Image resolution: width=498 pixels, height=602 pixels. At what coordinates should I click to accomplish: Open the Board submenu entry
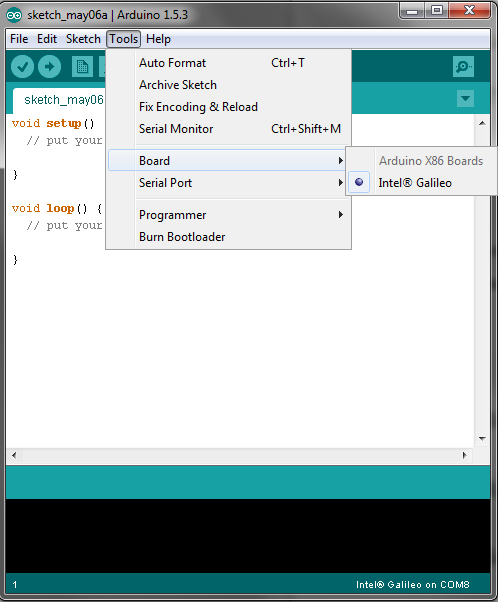(x=228, y=160)
